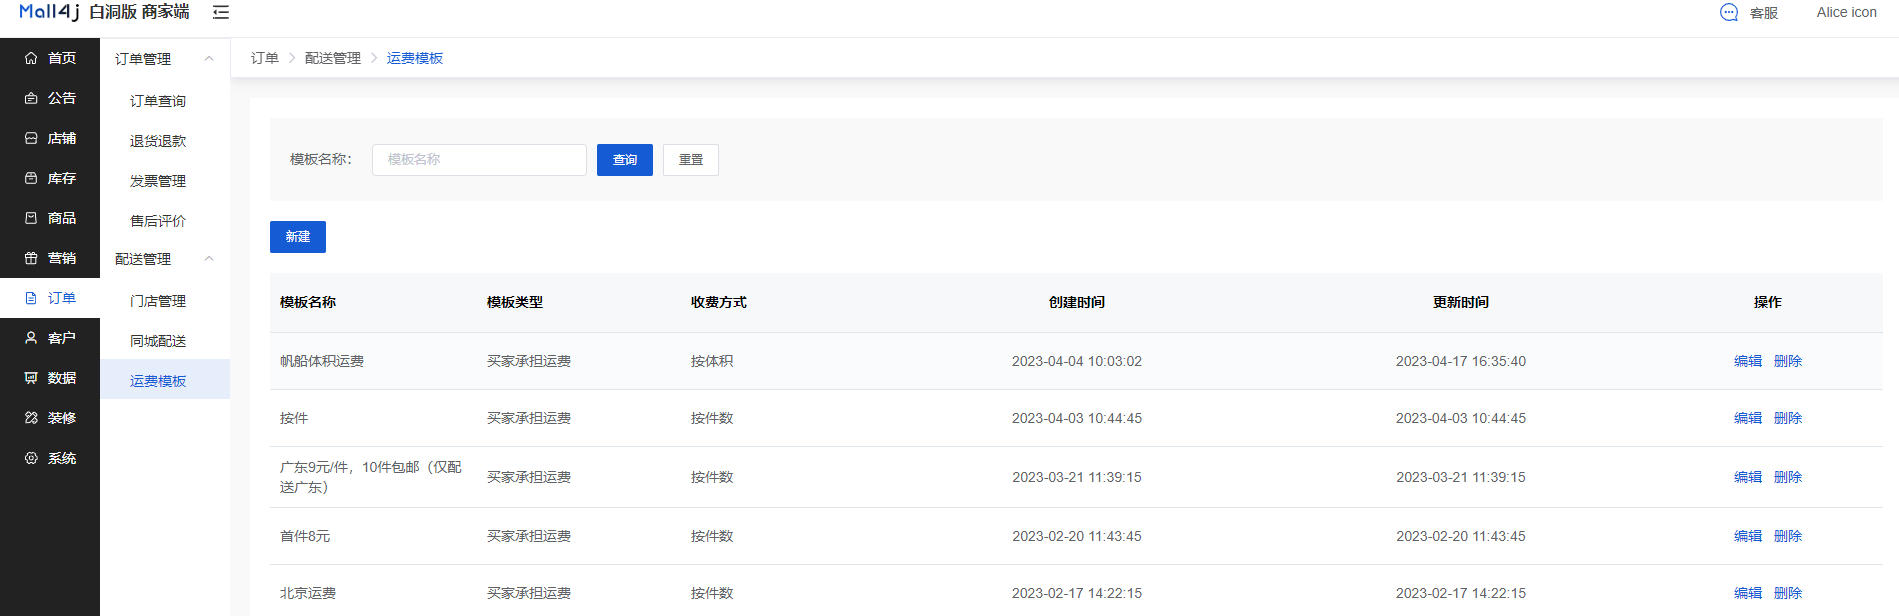1899x616 pixels.
Task: Click the Mall4j 白洞版 商家端 logo
Action: 104,12
